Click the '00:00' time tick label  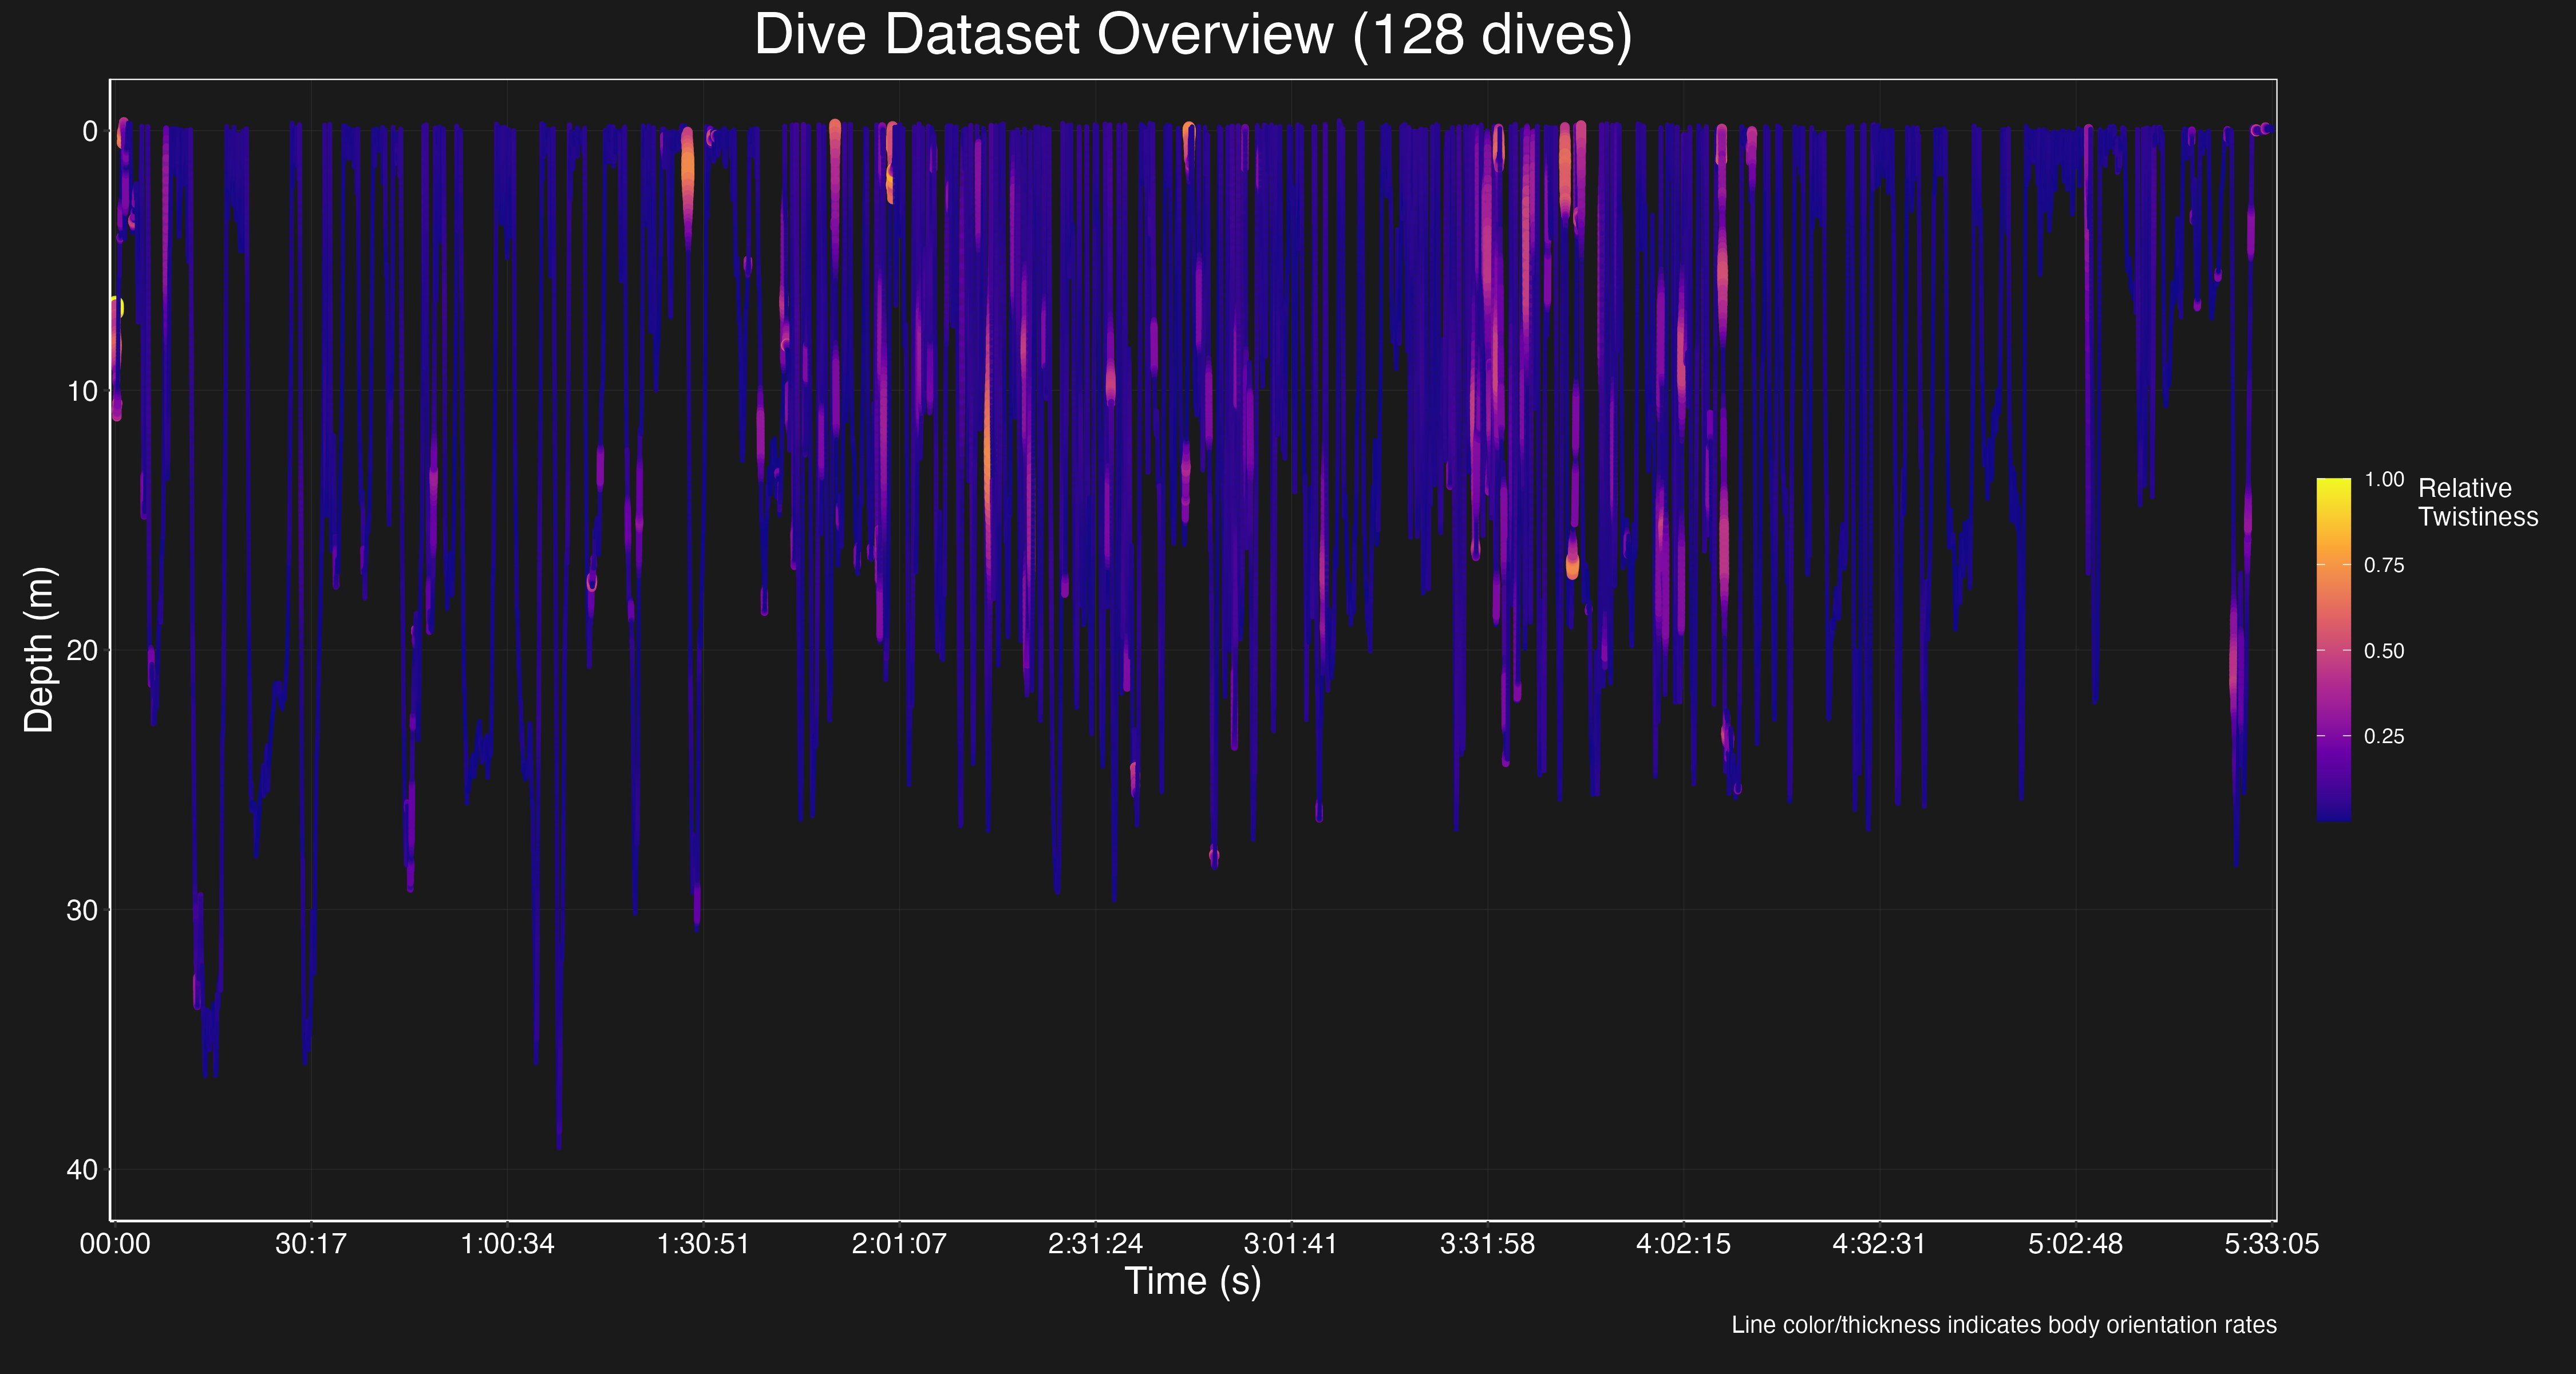[x=115, y=1244]
